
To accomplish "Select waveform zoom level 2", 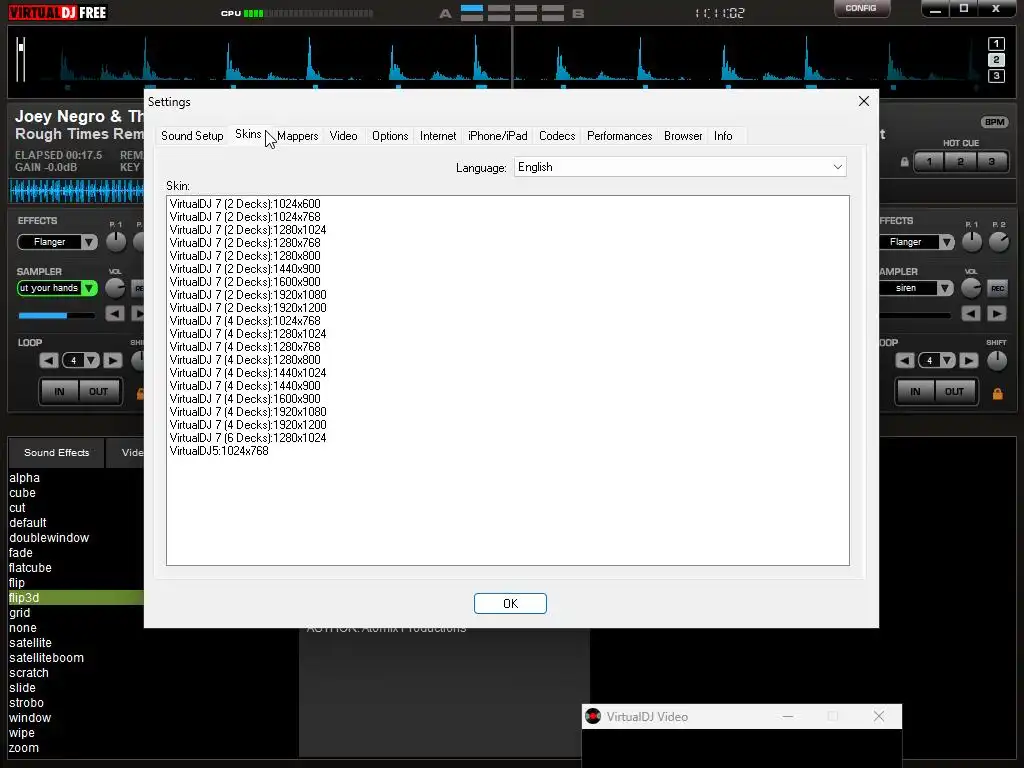I will [x=996, y=60].
